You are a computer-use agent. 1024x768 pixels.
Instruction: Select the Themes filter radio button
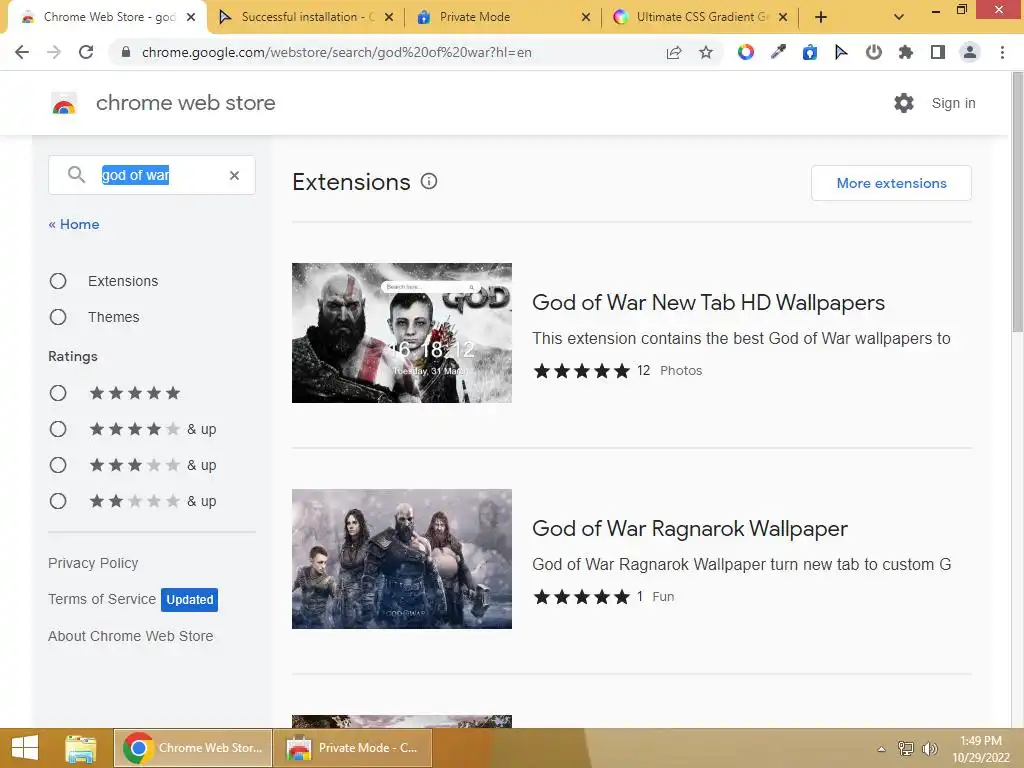(58, 317)
